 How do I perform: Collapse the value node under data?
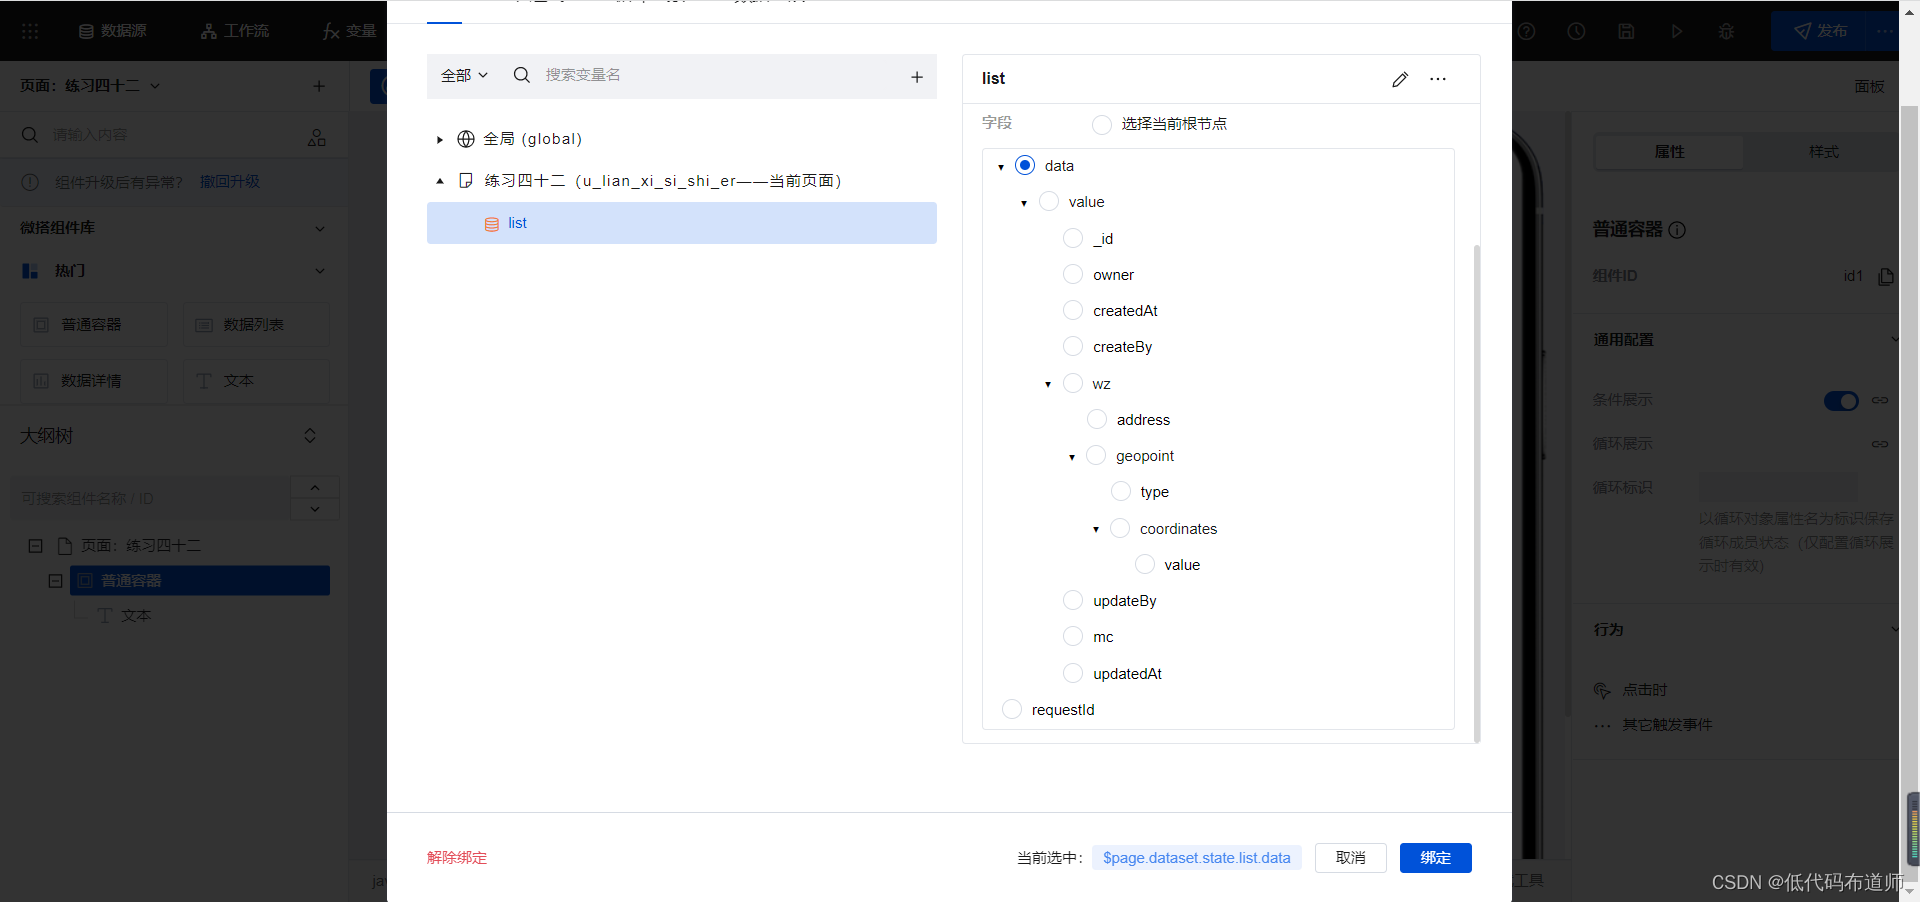[1024, 203]
